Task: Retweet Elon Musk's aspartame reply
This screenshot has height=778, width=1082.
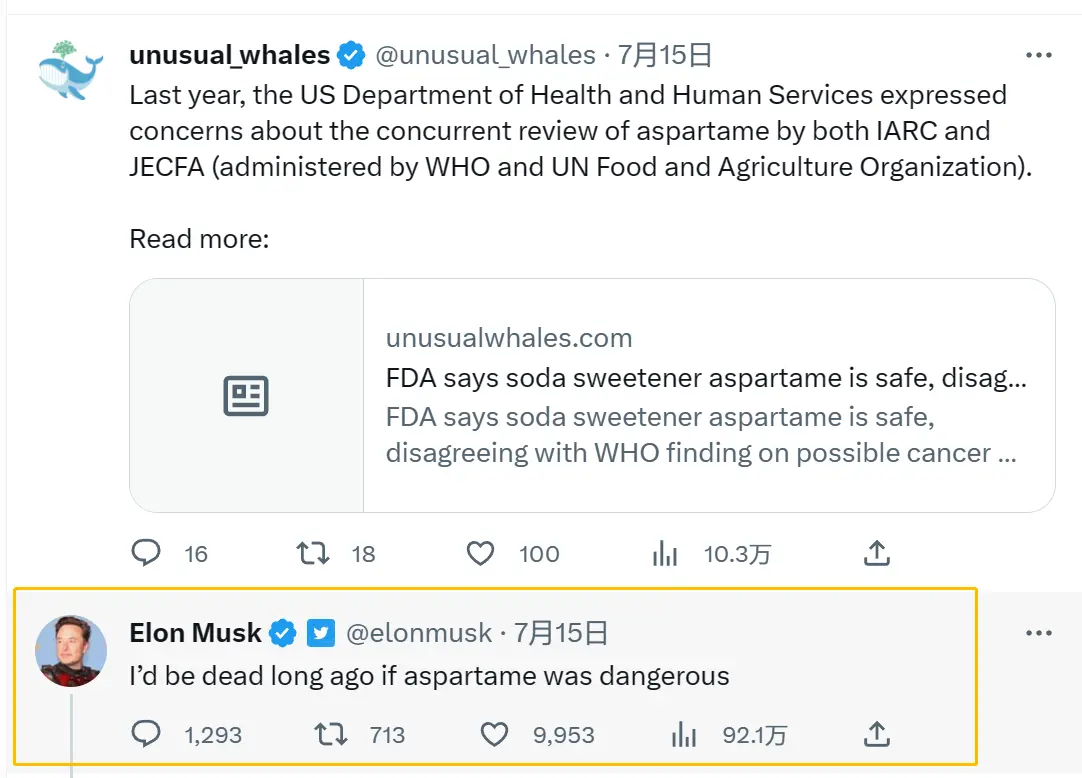Action: tap(330, 735)
